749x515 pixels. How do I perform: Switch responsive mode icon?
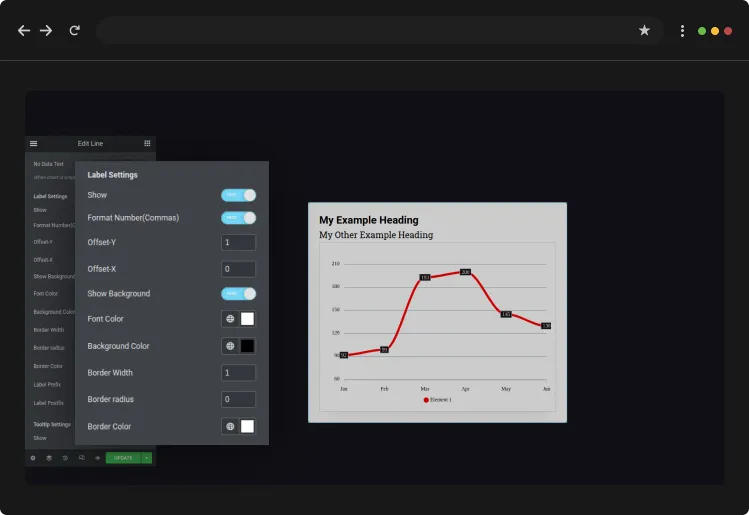[x=82, y=458]
